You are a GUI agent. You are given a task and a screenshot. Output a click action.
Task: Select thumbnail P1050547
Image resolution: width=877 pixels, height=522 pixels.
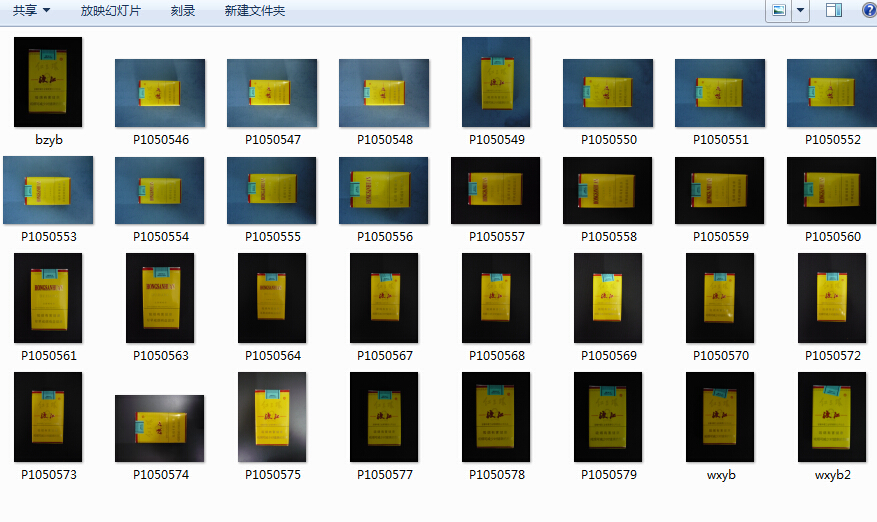point(272,93)
